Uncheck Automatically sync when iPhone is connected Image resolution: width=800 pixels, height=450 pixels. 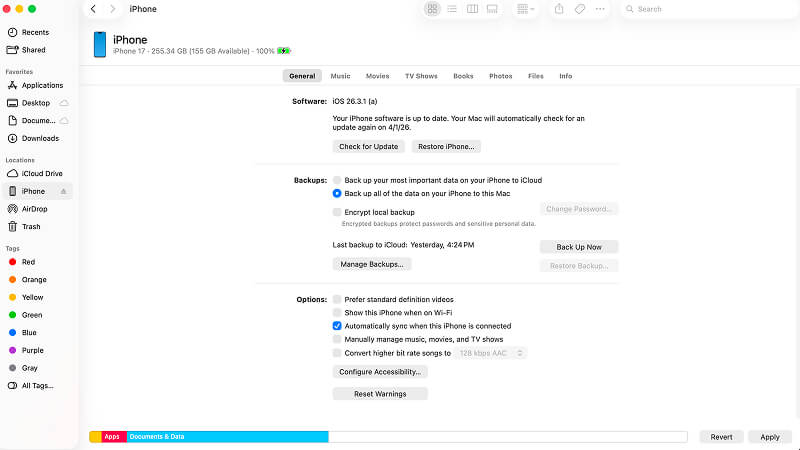[337, 326]
